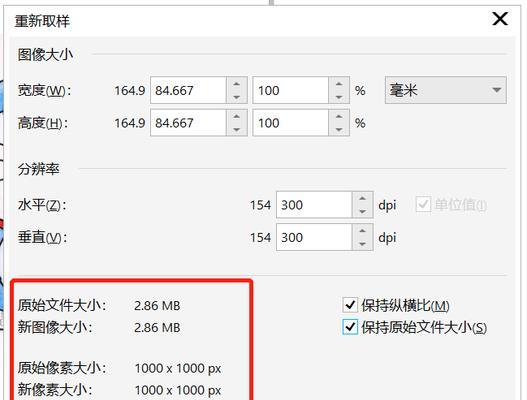The image size is (527, 400).
Task: Click the height percentage field
Action: (x=291, y=123)
